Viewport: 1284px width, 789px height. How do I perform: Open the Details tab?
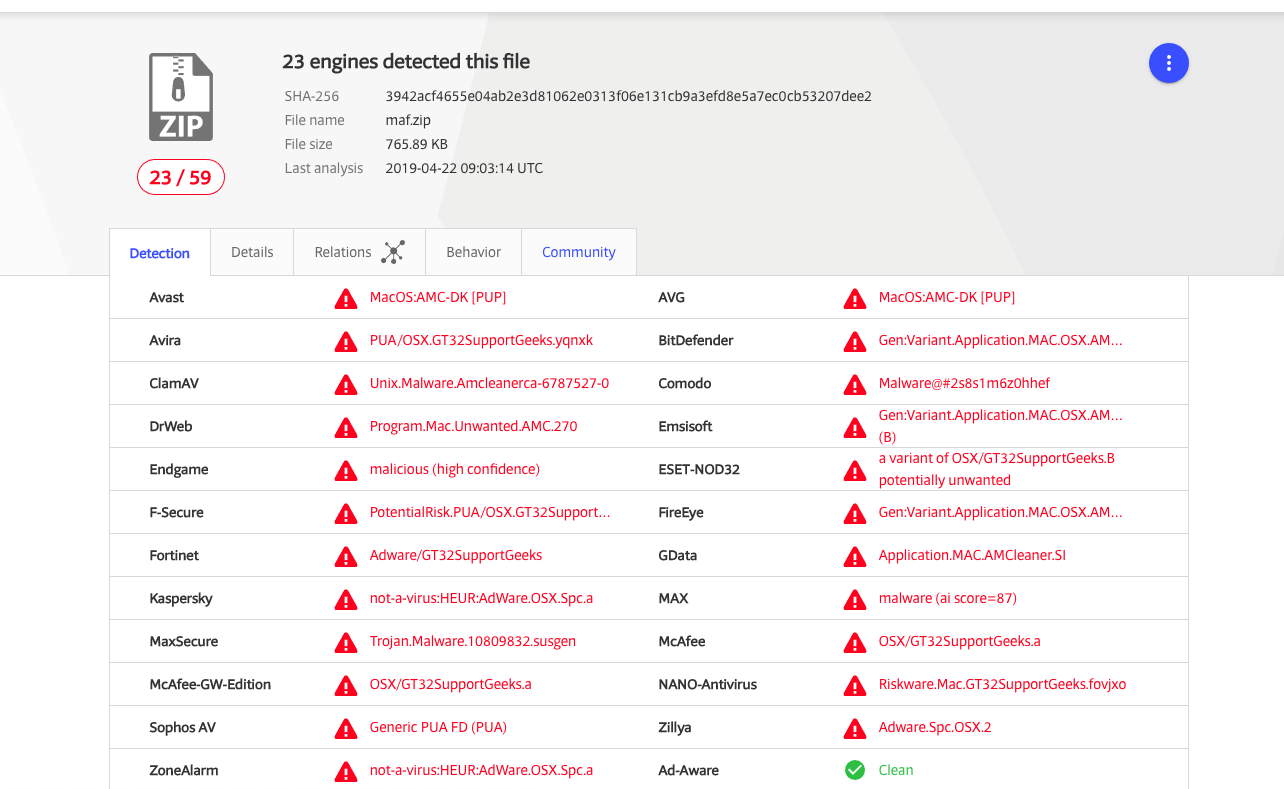tap(252, 252)
